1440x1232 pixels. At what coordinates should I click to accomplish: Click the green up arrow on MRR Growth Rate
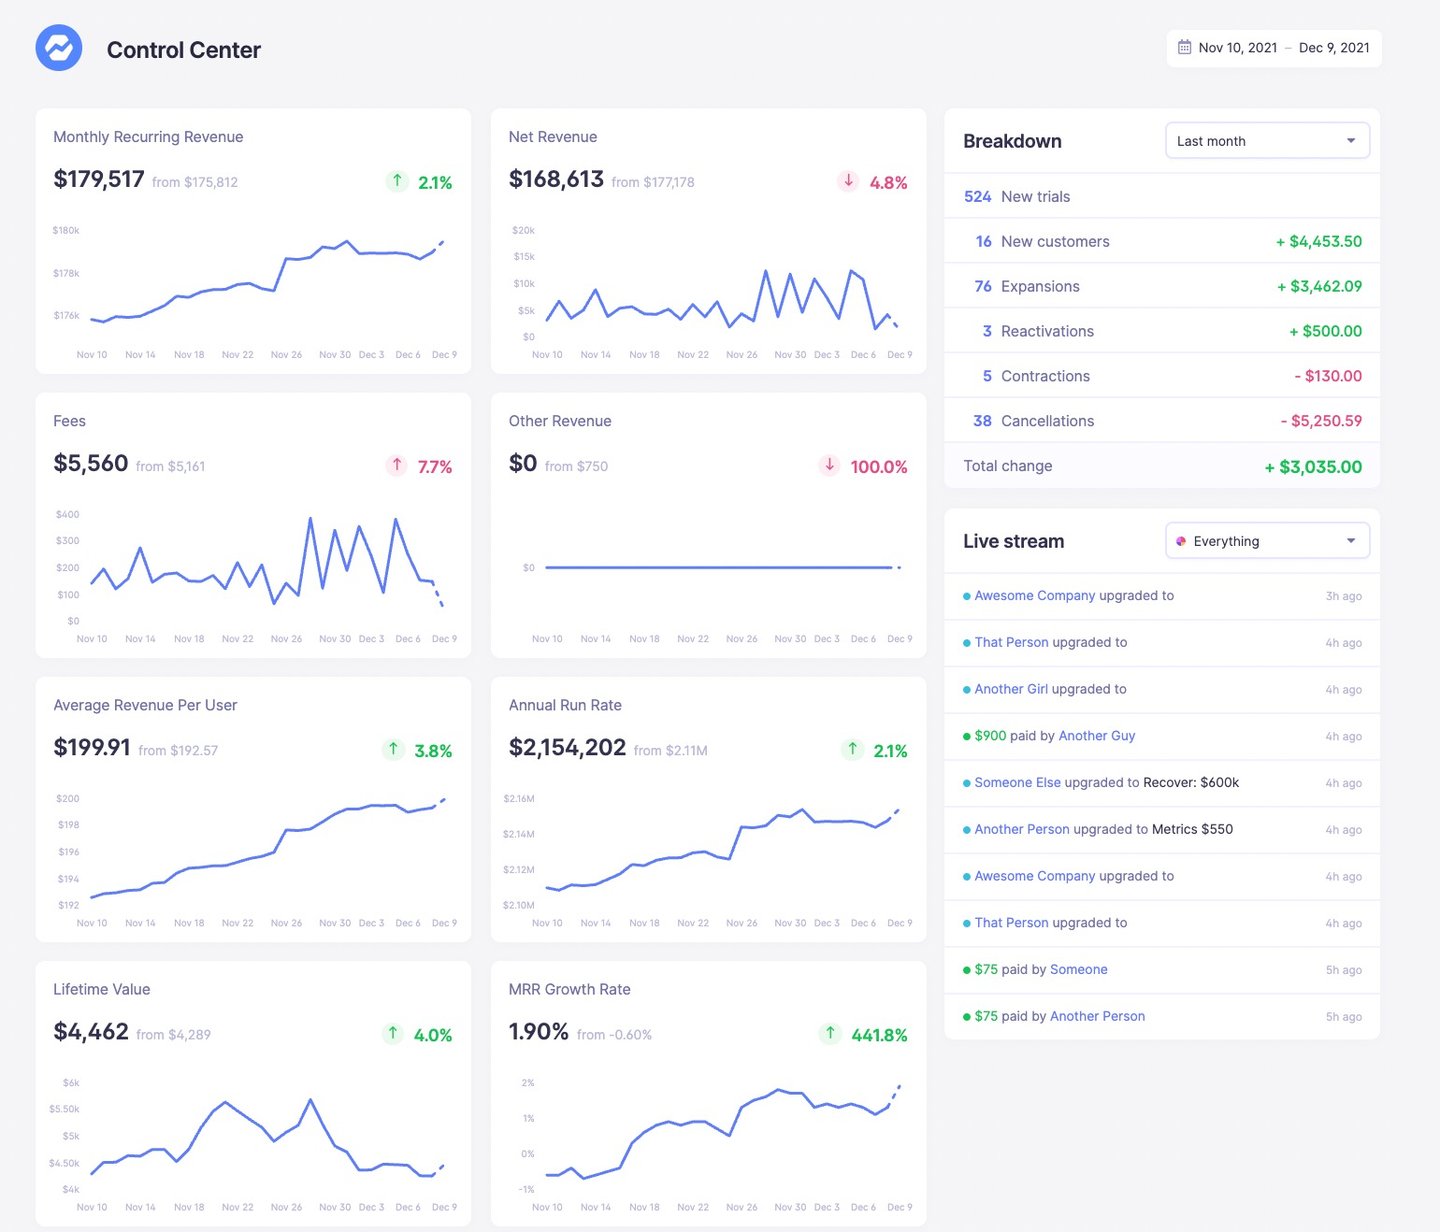point(830,1034)
